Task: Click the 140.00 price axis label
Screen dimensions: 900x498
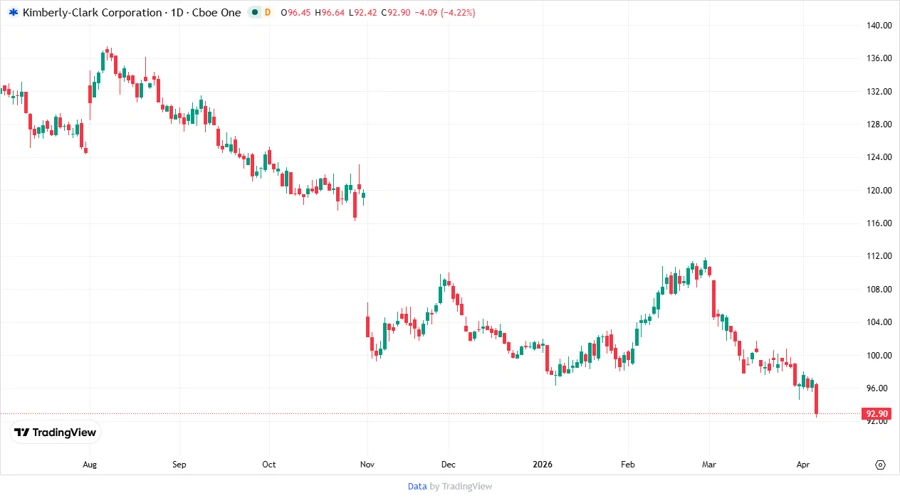Action: [879, 25]
